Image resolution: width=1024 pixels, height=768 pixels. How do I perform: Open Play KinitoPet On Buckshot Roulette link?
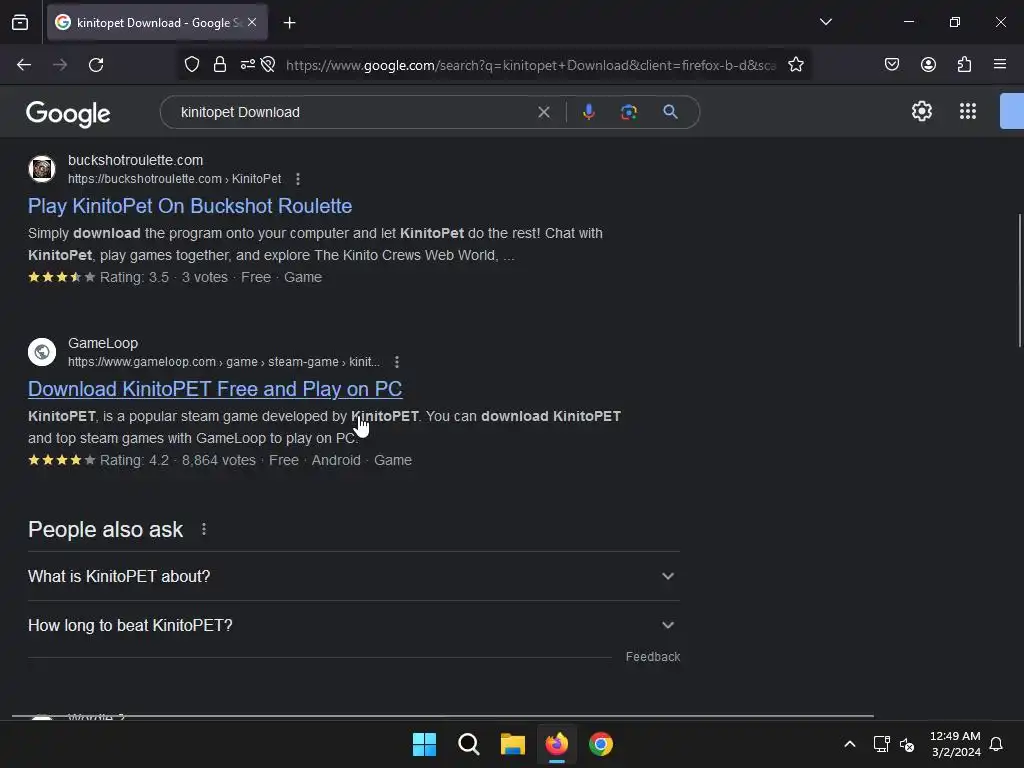[190, 206]
